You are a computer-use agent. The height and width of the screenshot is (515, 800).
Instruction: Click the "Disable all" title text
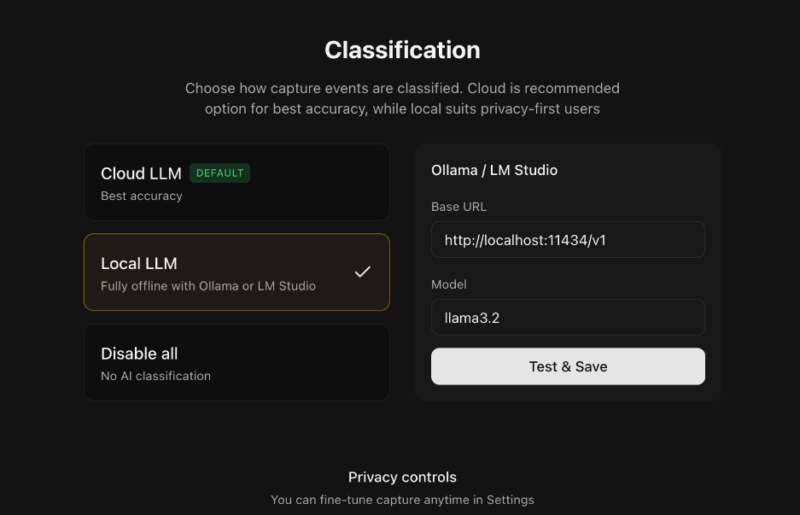point(139,353)
